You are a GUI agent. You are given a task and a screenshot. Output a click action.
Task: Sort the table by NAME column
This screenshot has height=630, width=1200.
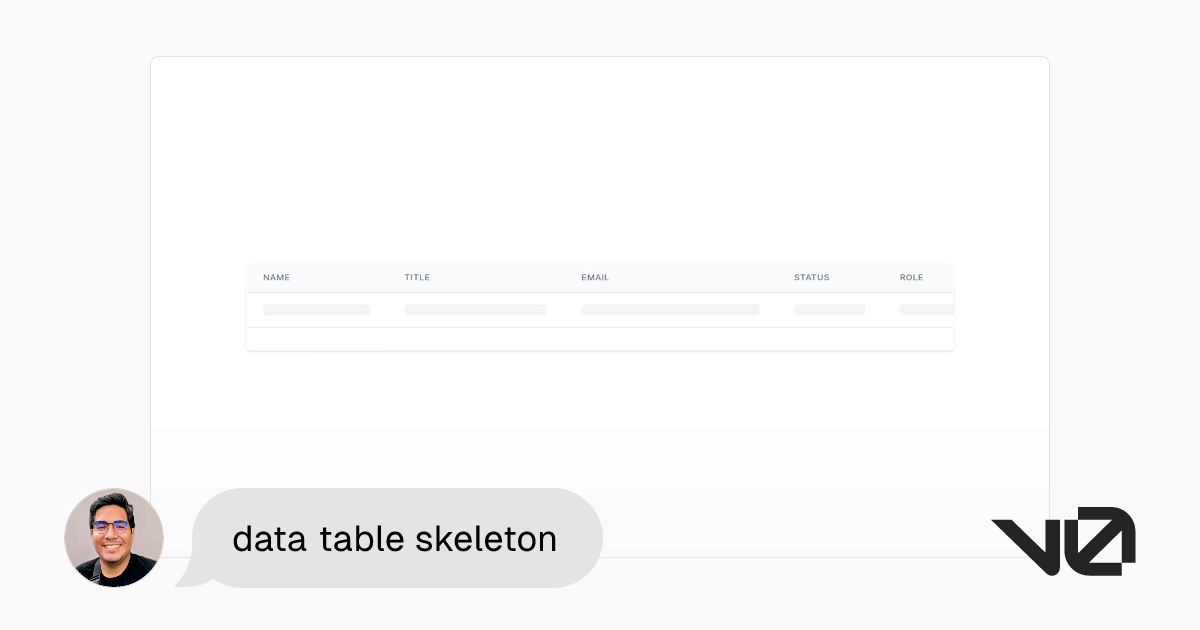[x=276, y=277]
